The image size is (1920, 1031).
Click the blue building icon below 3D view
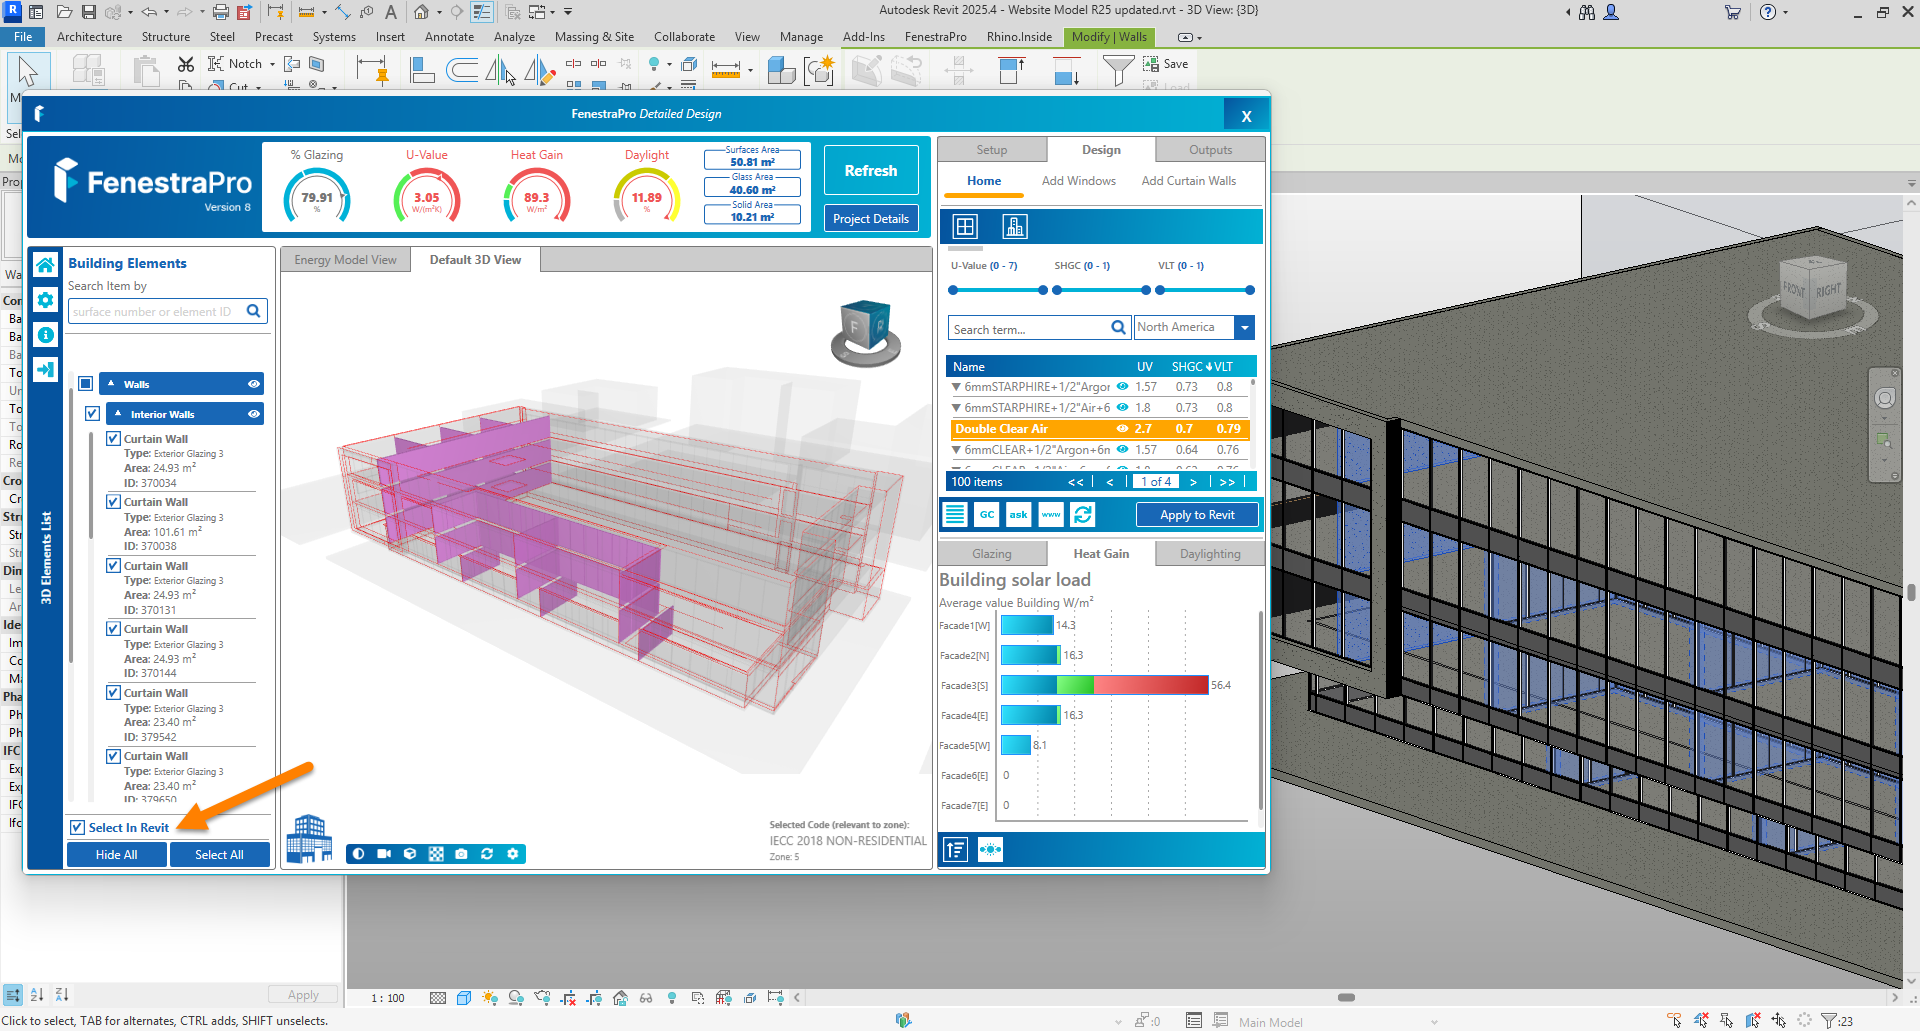pyautogui.click(x=309, y=838)
